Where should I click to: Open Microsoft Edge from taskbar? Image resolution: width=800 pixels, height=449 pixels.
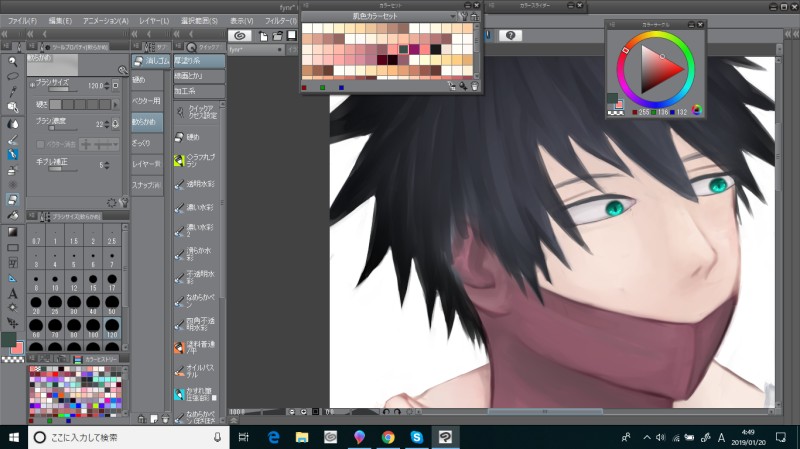coord(273,437)
